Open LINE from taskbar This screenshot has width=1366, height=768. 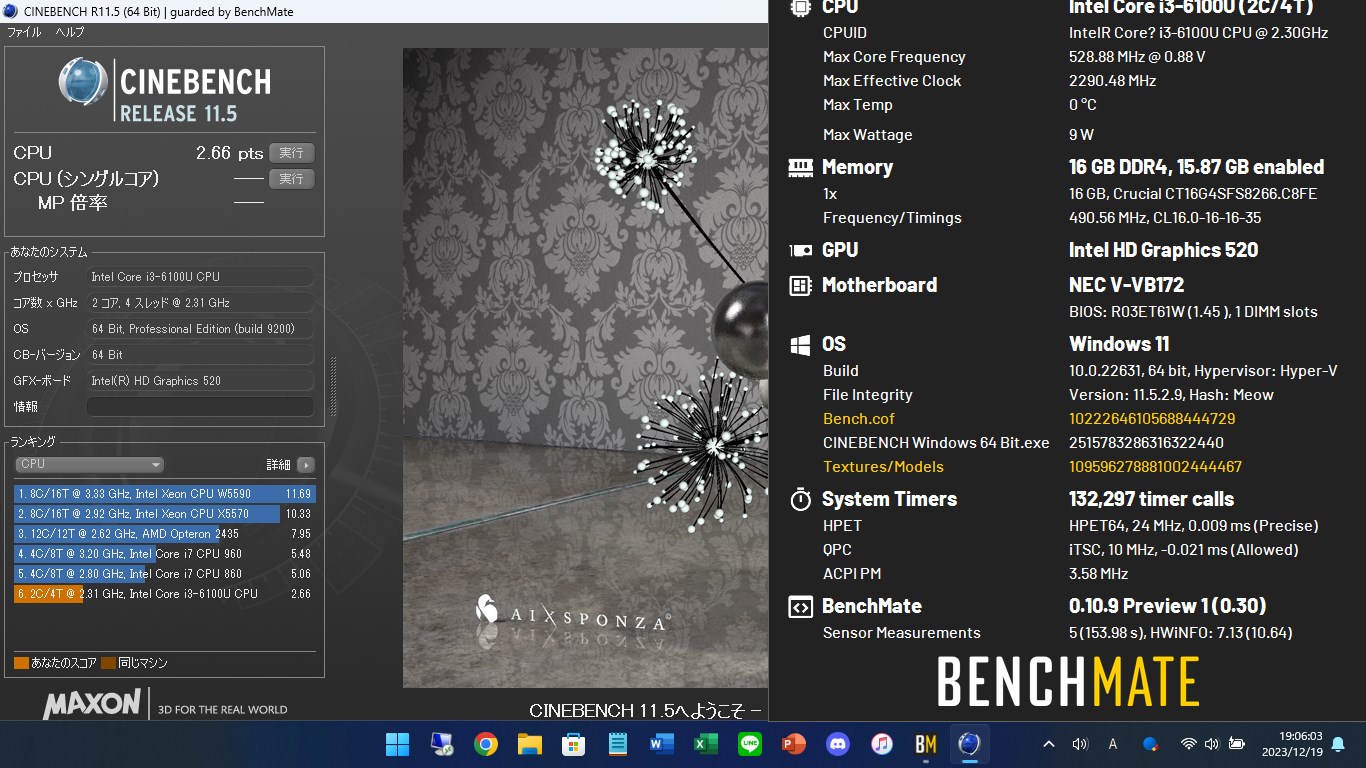coord(750,744)
